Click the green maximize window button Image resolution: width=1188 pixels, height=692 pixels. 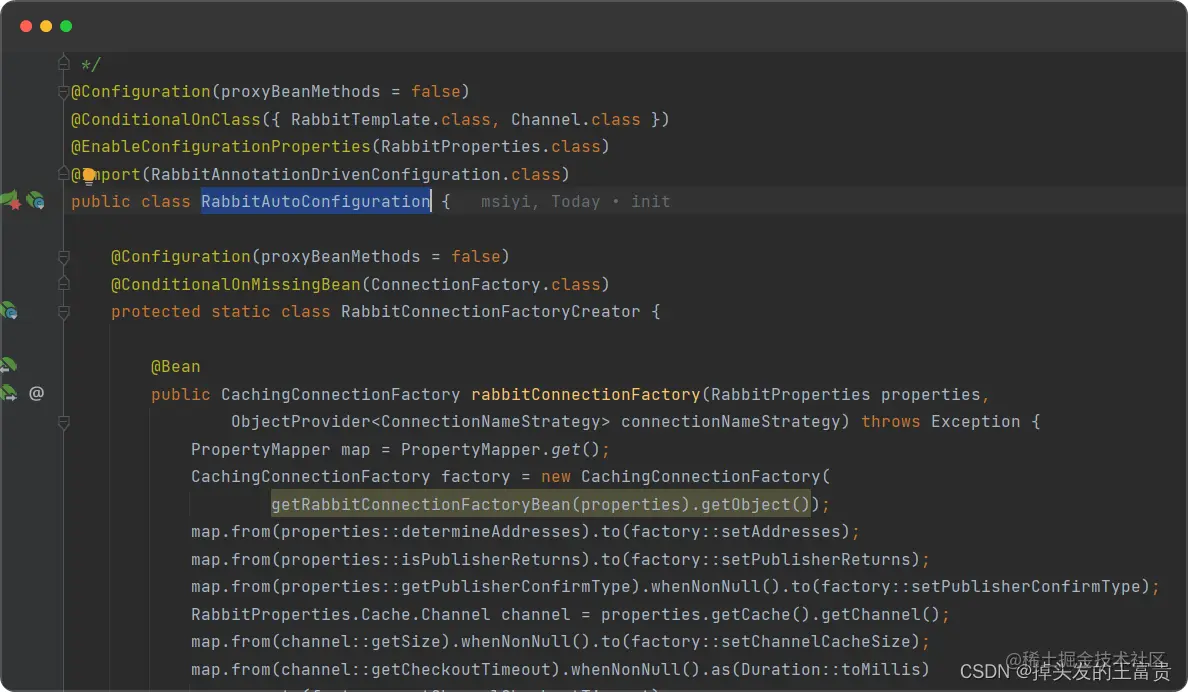click(x=66, y=26)
